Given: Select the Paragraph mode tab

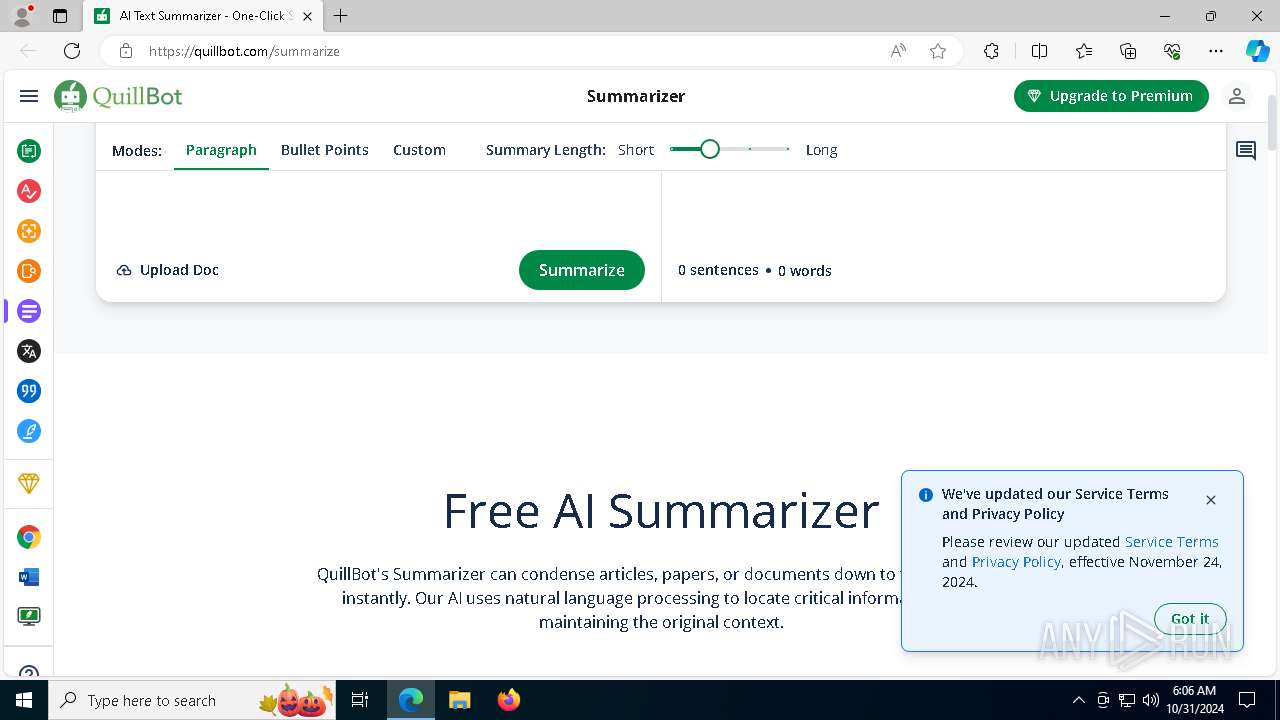Looking at the screenshot, I should pos(221,150).
